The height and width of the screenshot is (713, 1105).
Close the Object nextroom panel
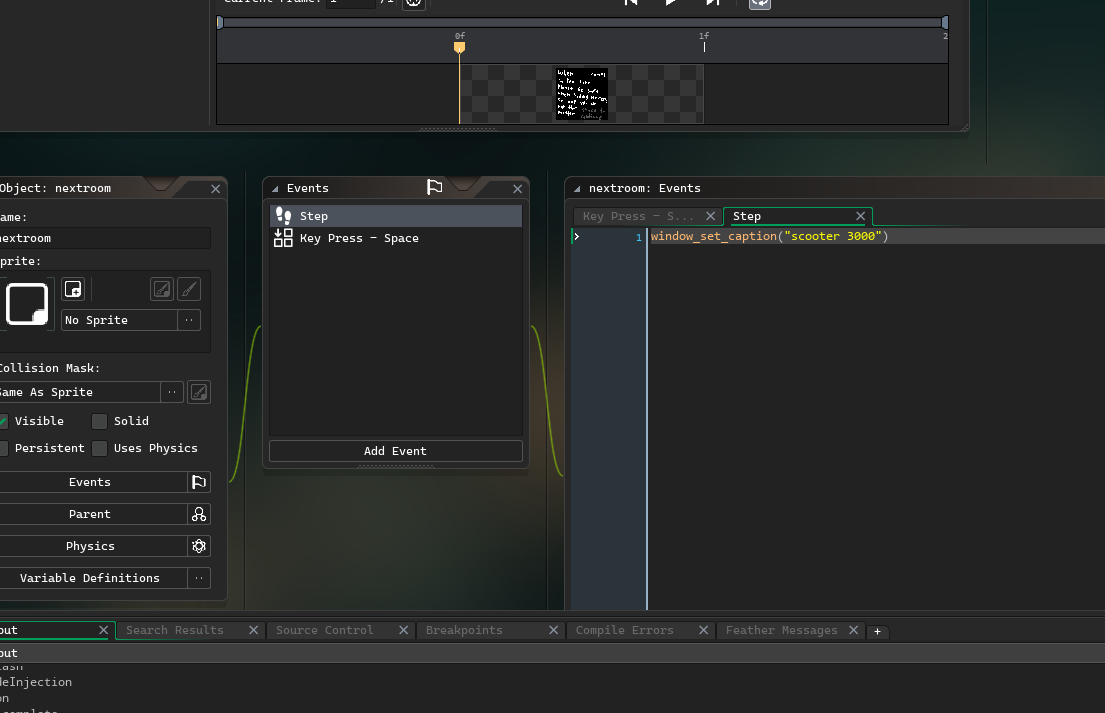pyautogui.click(x=216, y=189)
